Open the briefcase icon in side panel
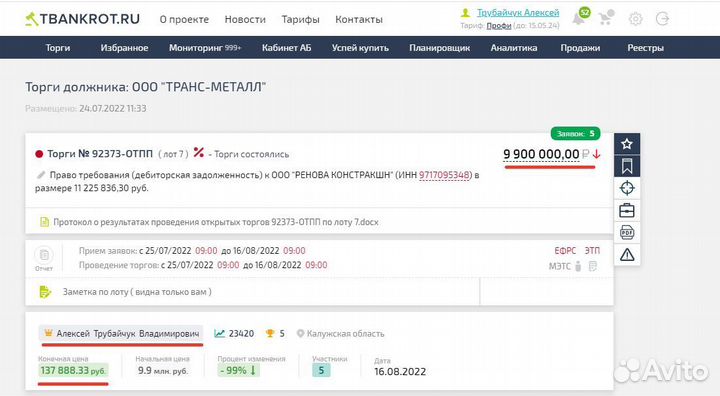720x396 pixels. (627, 210)
